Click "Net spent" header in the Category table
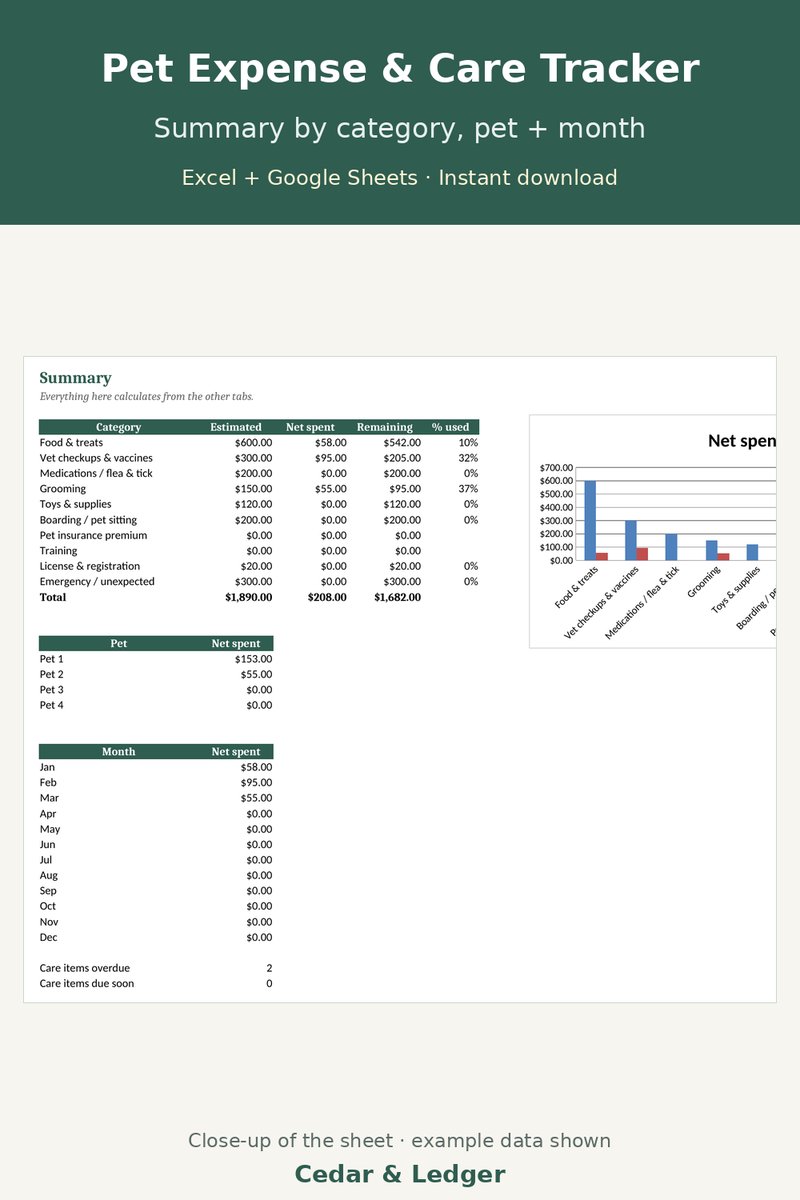The width and height of the screenshot is (800, 1200). point(310,427)
